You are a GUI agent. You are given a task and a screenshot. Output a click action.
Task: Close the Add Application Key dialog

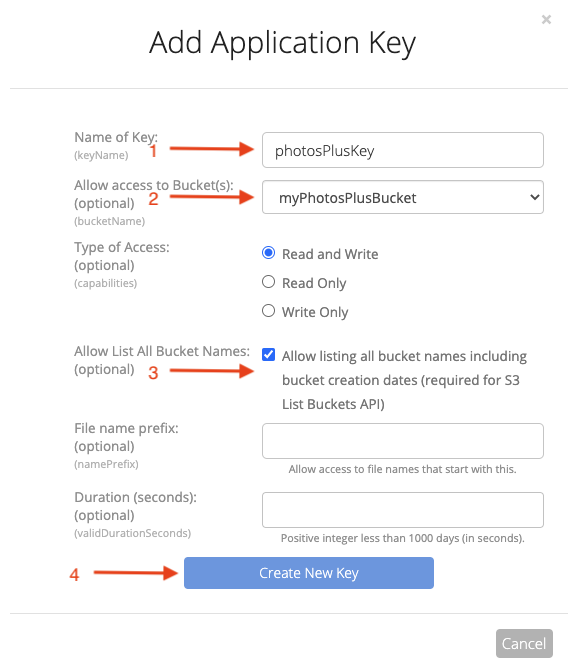tap(546, 19)
